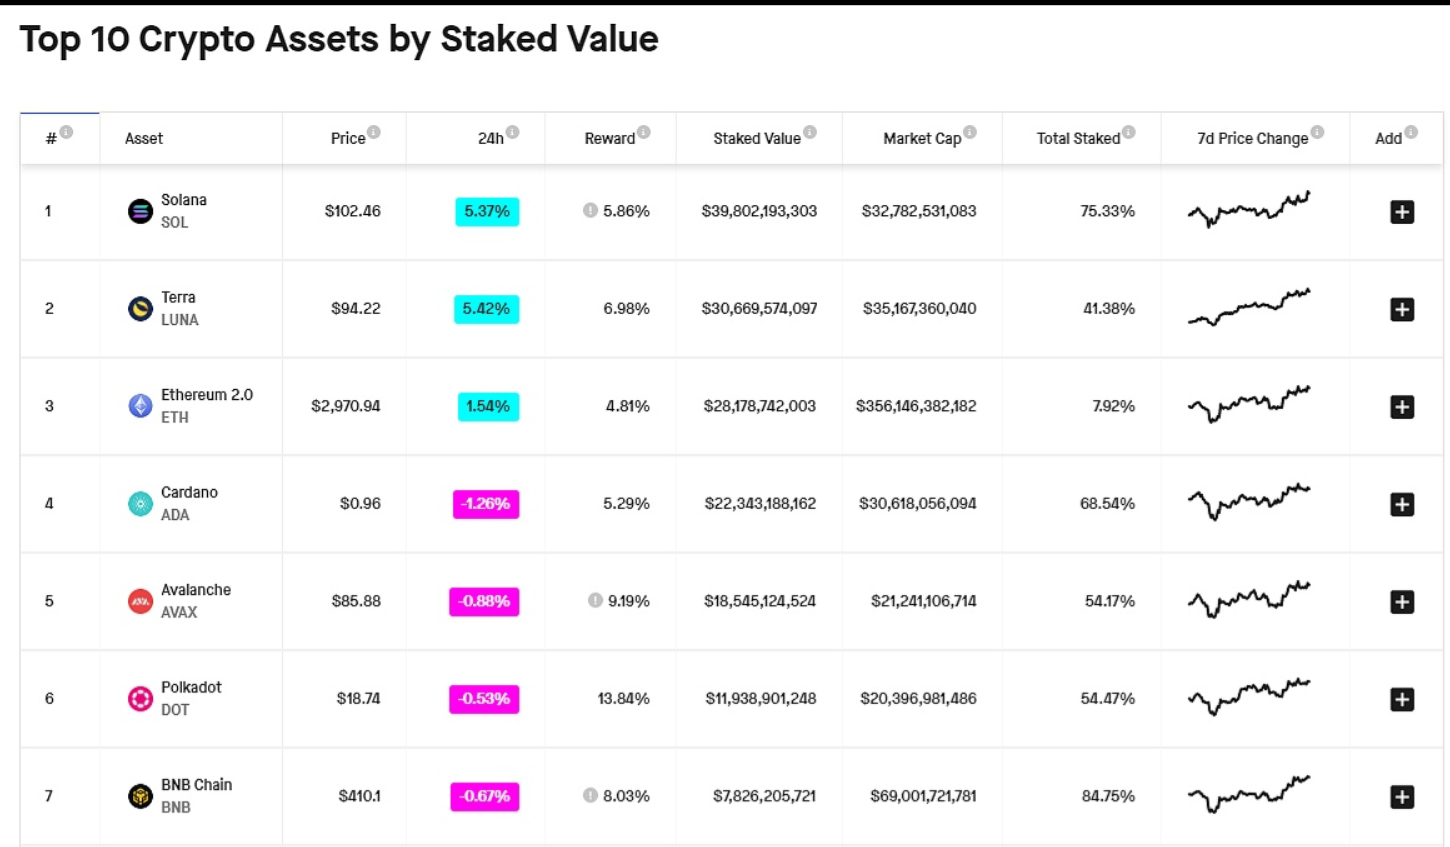This screenshot has height=847, width=1450.
Task: Click the Polkadot DOT pink logo
Action: [140, 699]
